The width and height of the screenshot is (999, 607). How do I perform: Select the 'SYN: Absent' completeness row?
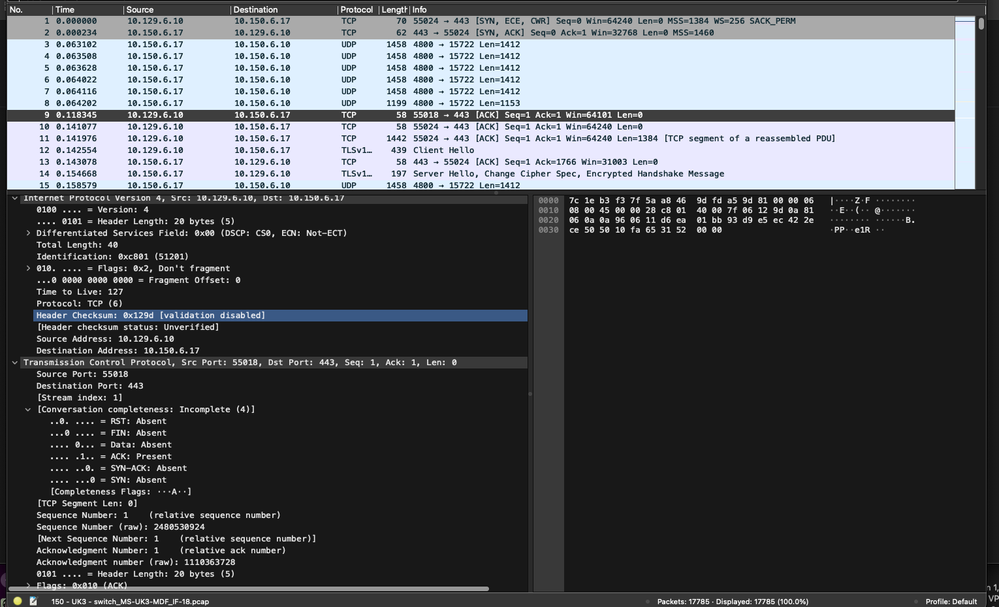tap(108, 480)
